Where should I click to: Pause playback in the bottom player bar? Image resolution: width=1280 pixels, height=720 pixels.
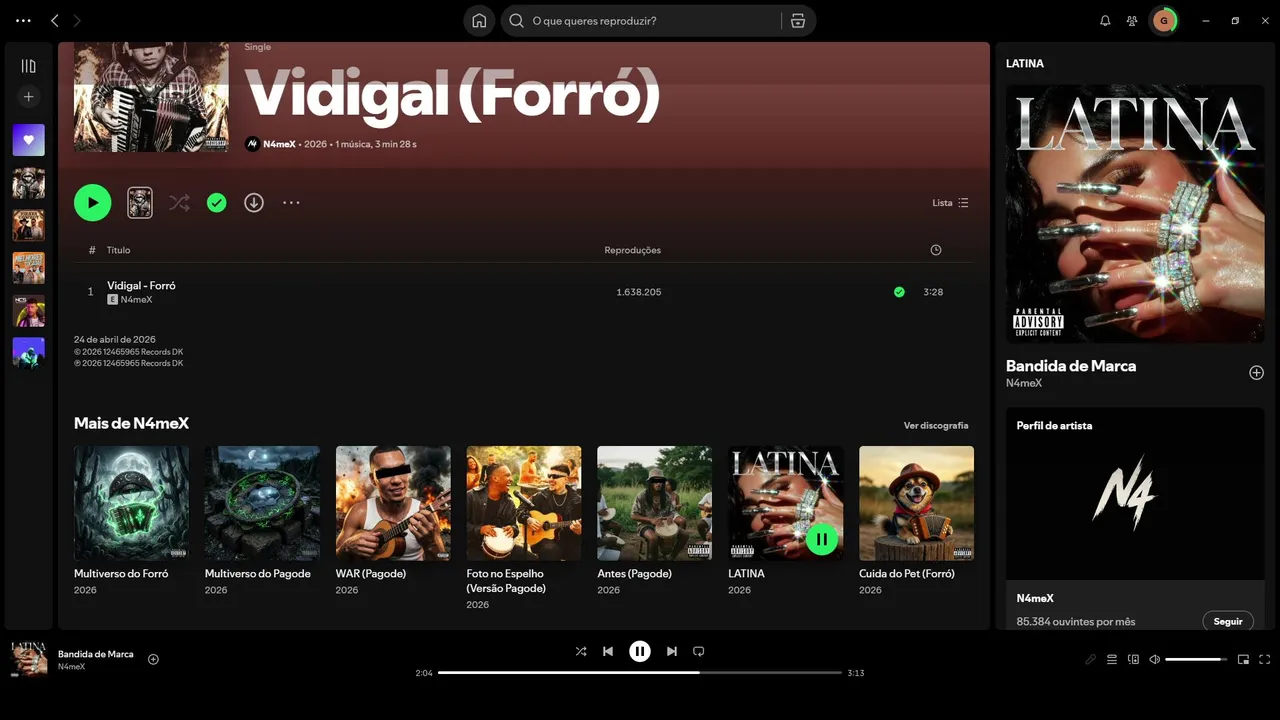pos(640,652)
